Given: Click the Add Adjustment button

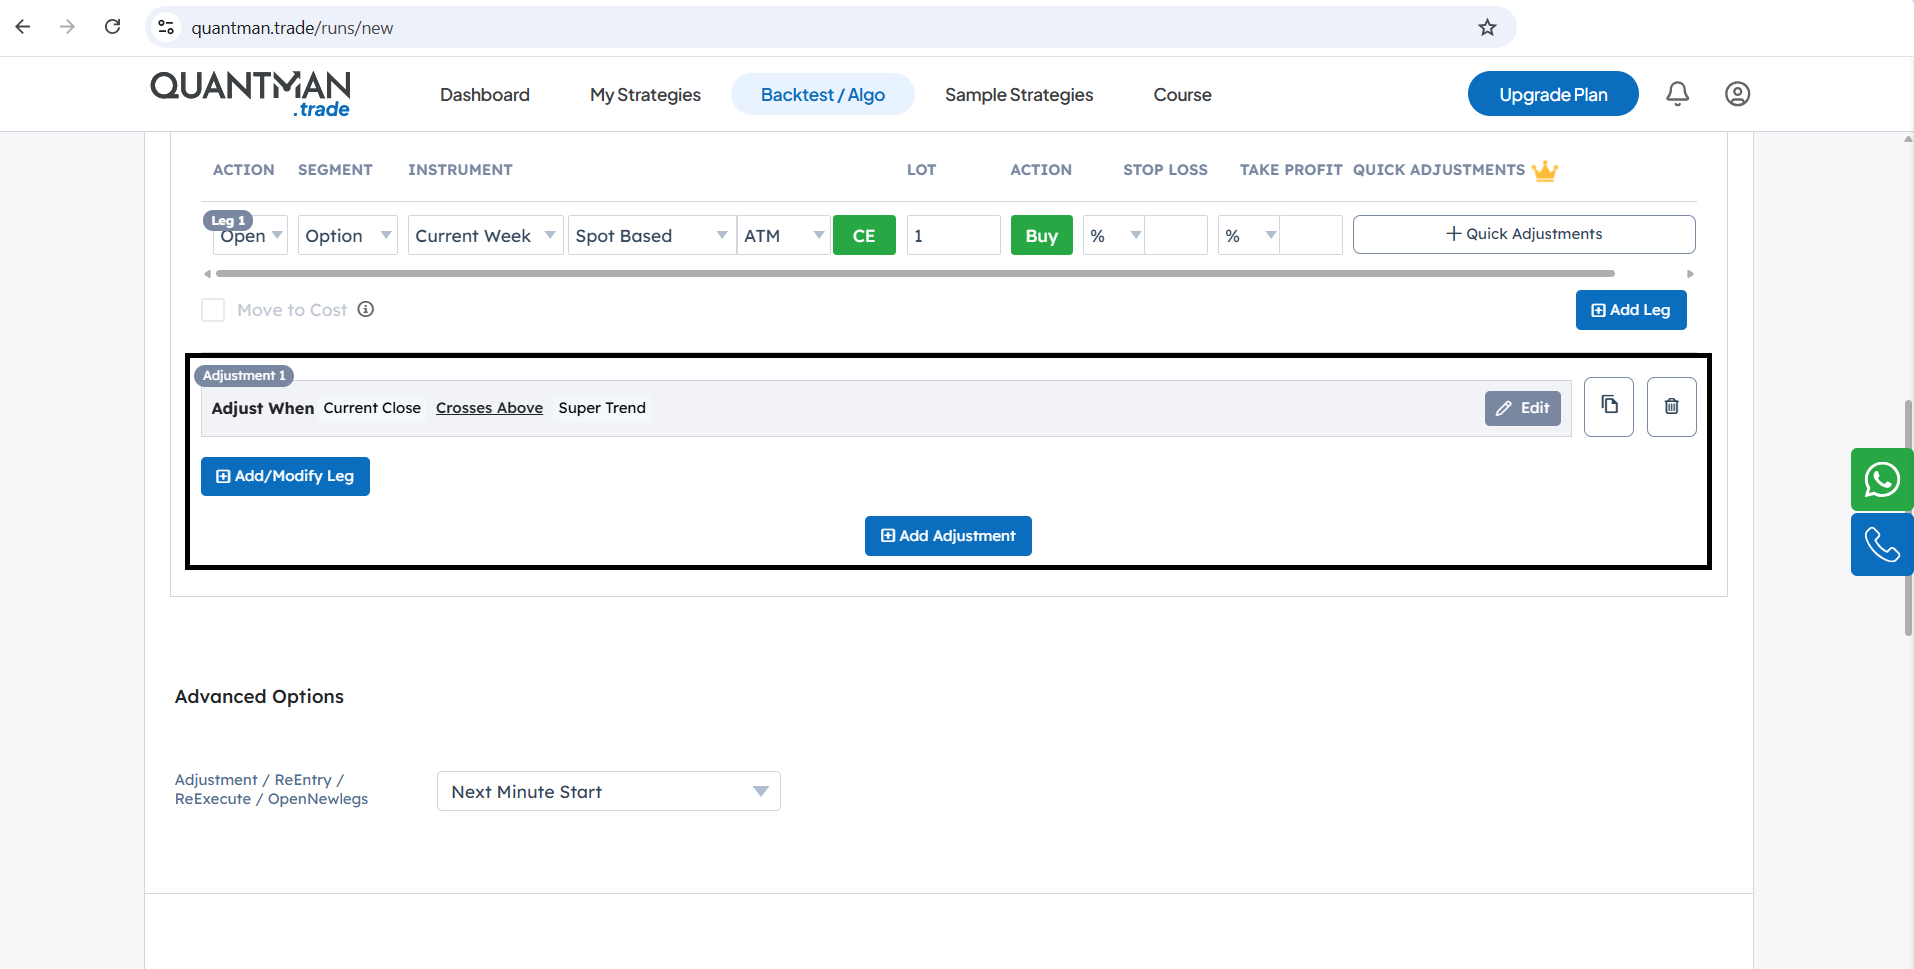Looking at the screenshot, I should pos(947,535).
